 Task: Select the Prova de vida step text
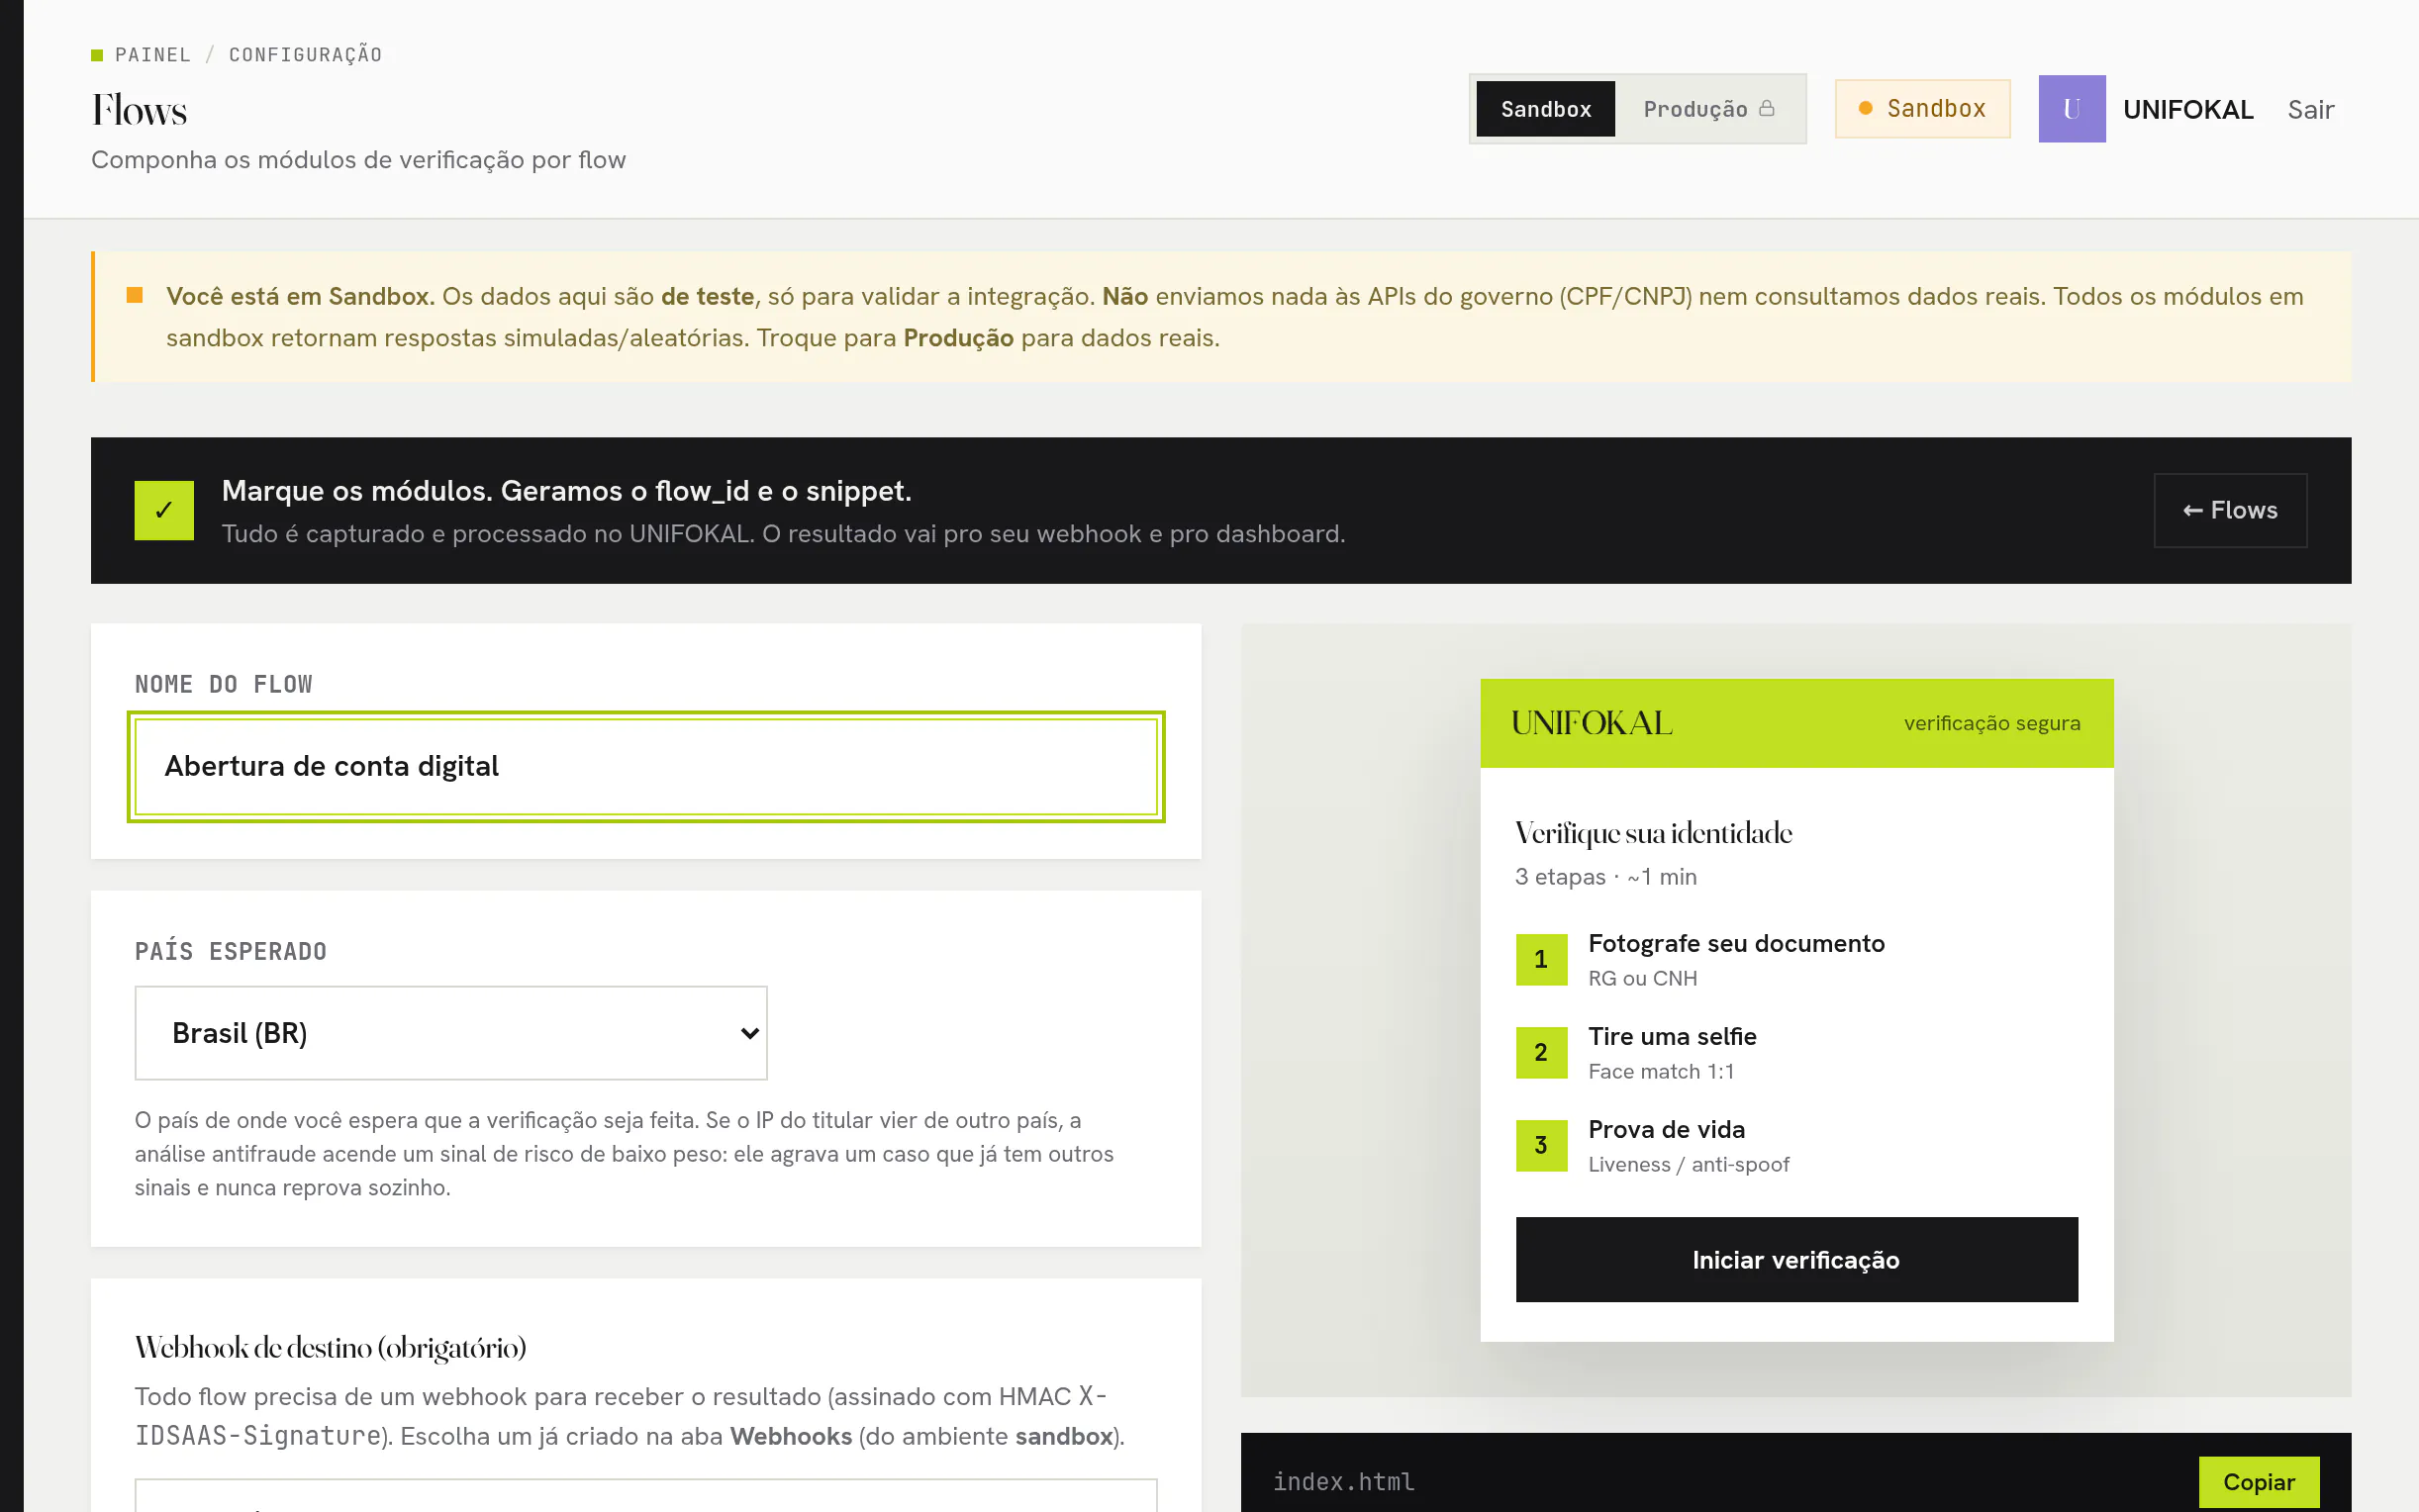(x=1666, y=1129)
